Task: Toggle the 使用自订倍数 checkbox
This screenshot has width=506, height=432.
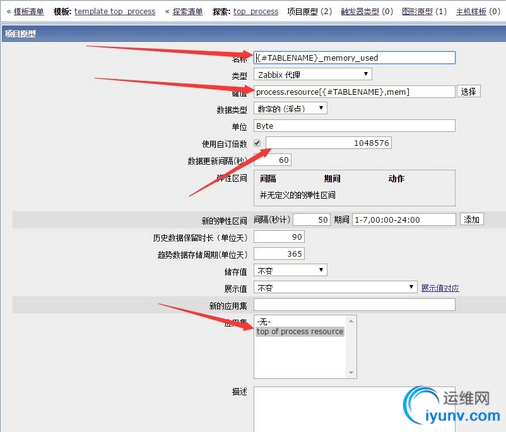Action: (257, 143)
